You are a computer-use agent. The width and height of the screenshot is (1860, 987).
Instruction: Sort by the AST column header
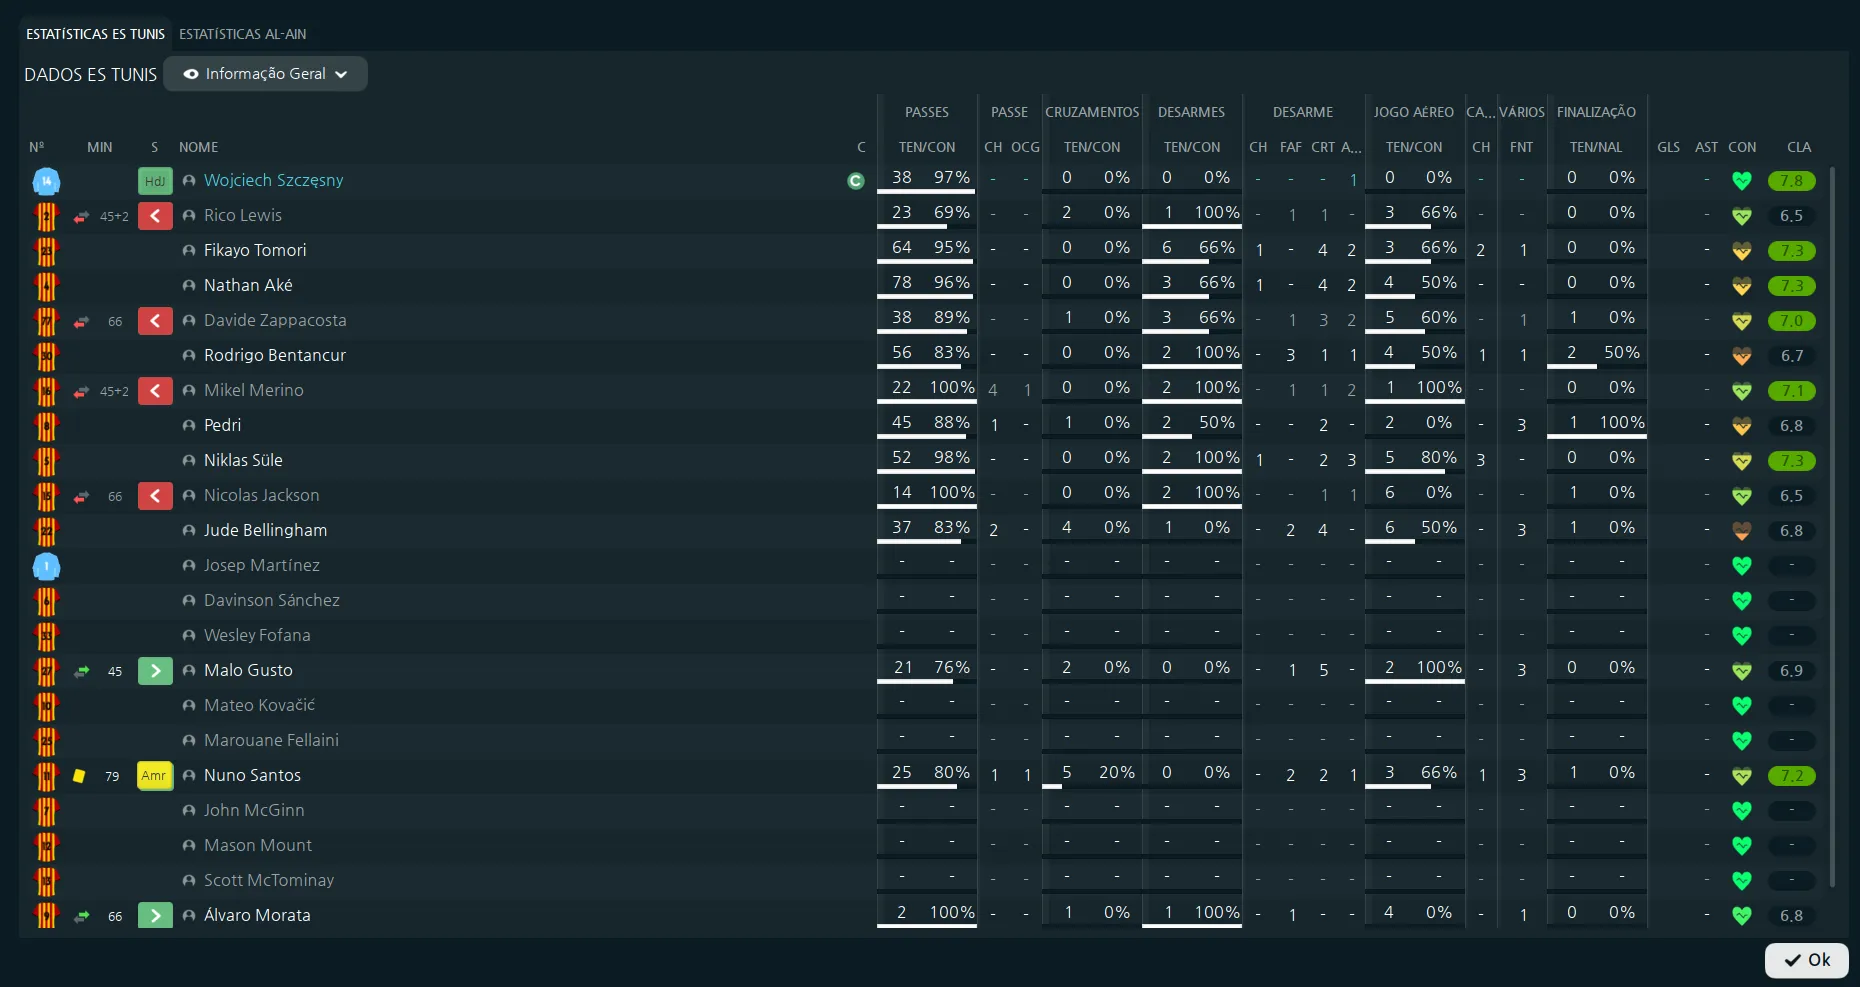pyautogui.click(x=1706, y=147)
